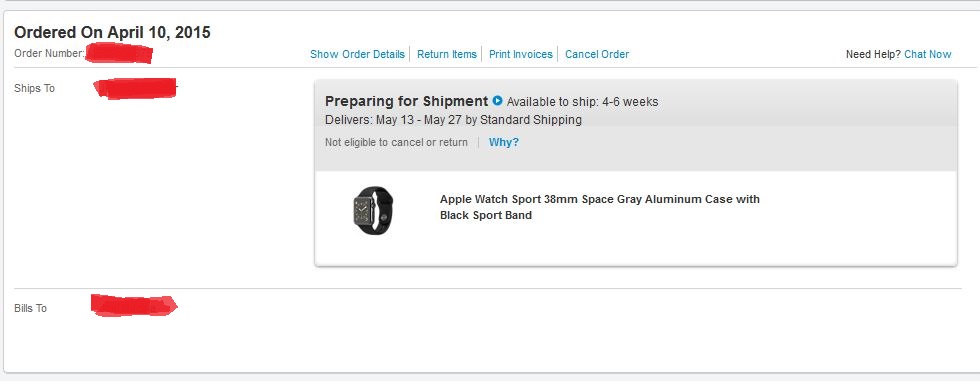The height and width of the screenshot is (381, 980).
Task: Start a support chat via Chat Now
Action: [x=928, y=54]
